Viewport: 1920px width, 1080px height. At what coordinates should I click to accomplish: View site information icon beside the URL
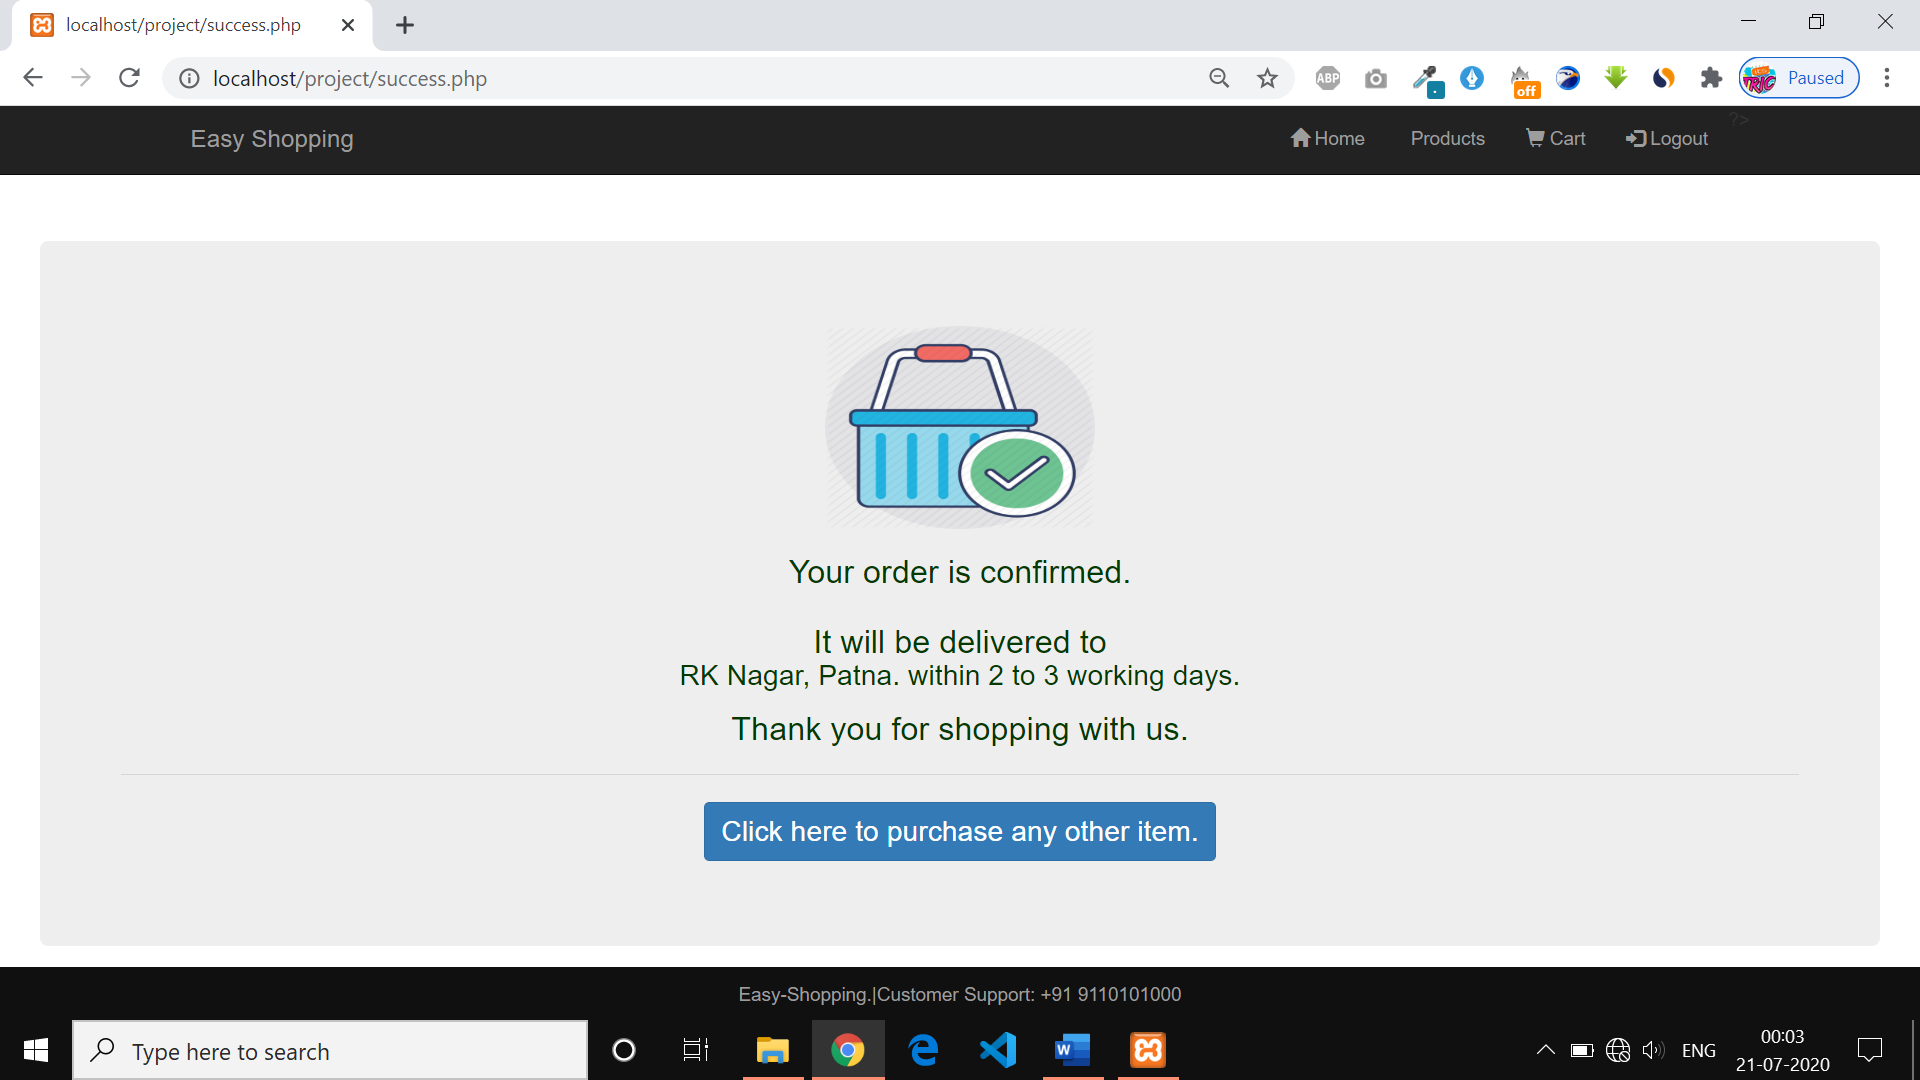coord(189,78)
